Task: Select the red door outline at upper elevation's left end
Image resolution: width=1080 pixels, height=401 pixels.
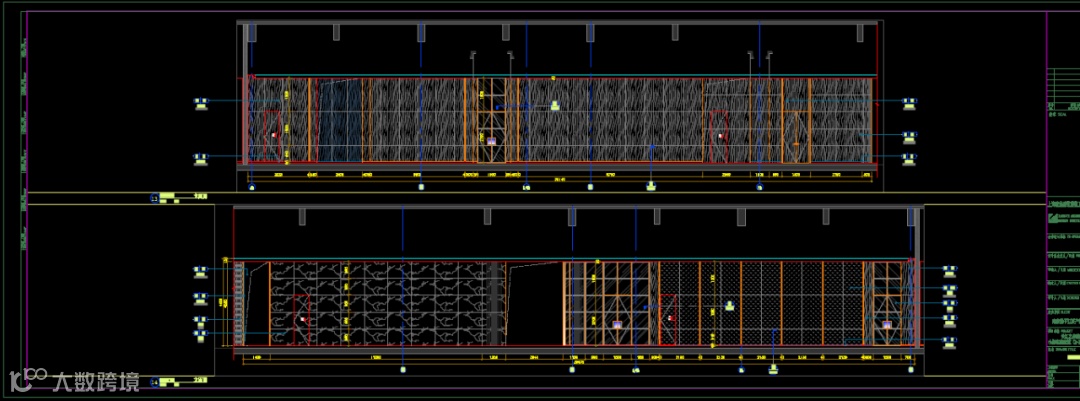Action: (x=272, y=136)
